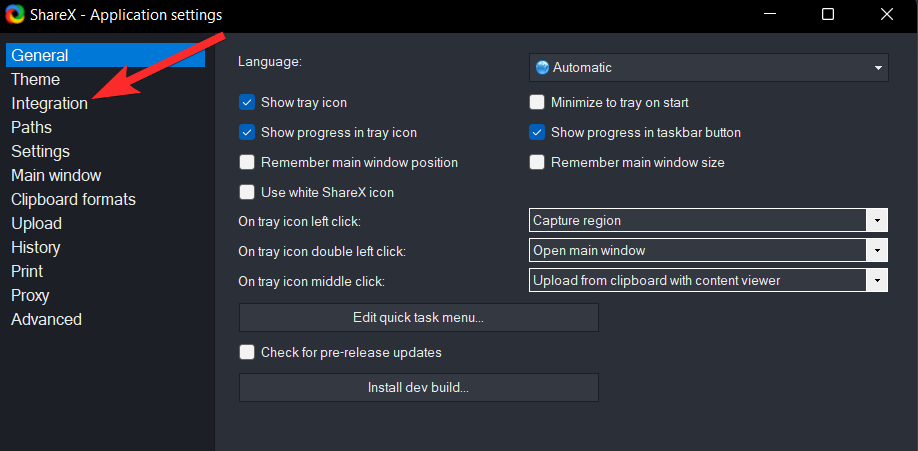
Task: Click Edit quick task menu button
Action: click(418, 317)
